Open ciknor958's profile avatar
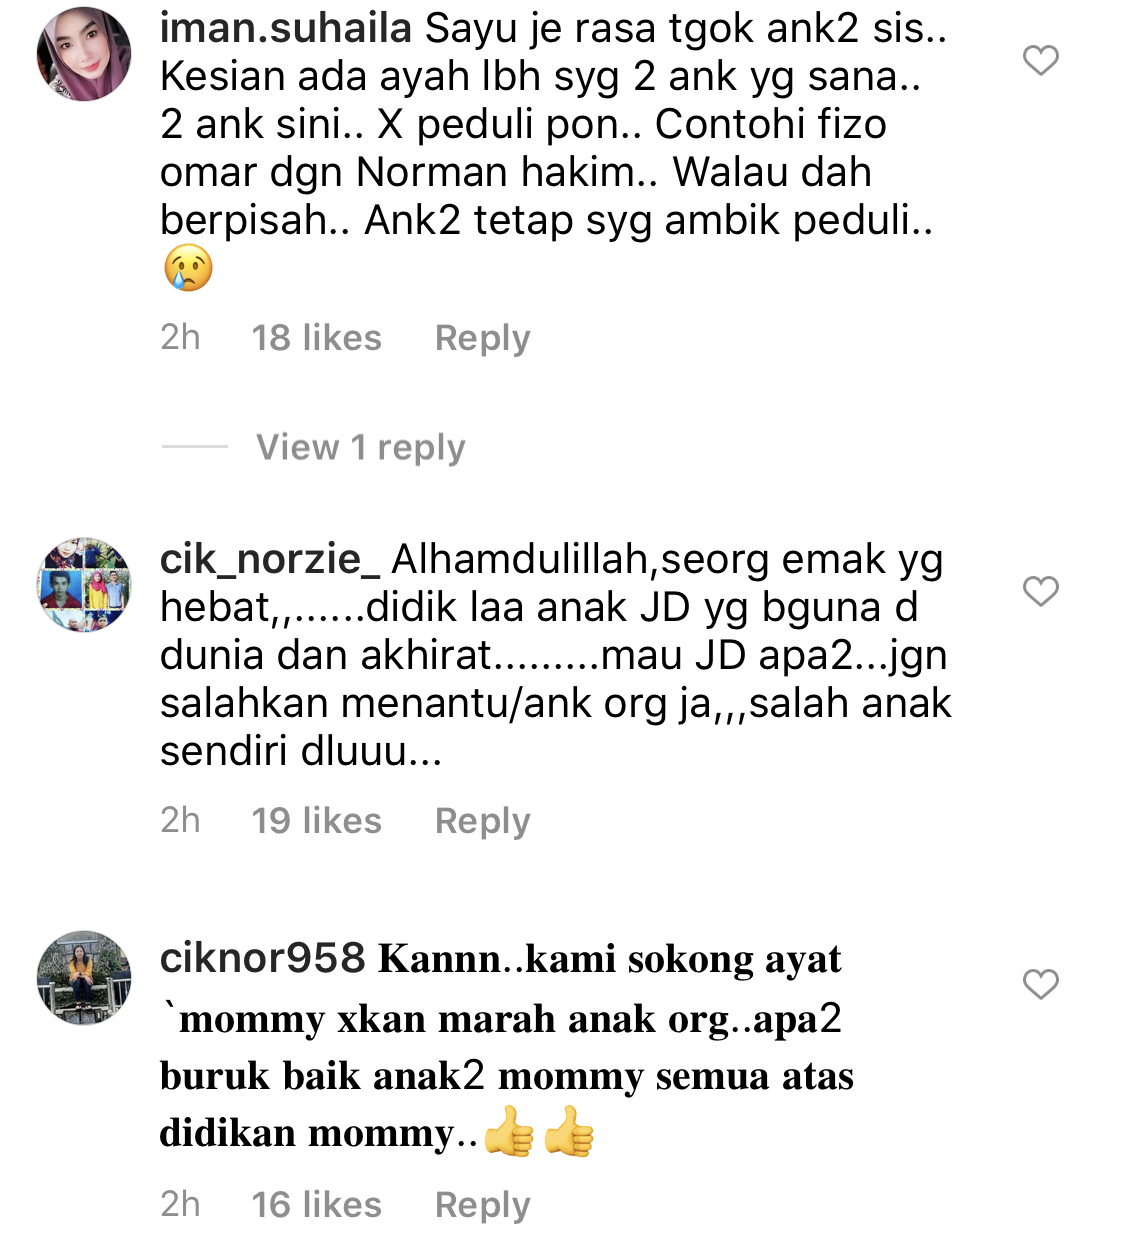Screen dimensions: 1125x1249 [x=84, y=978]
